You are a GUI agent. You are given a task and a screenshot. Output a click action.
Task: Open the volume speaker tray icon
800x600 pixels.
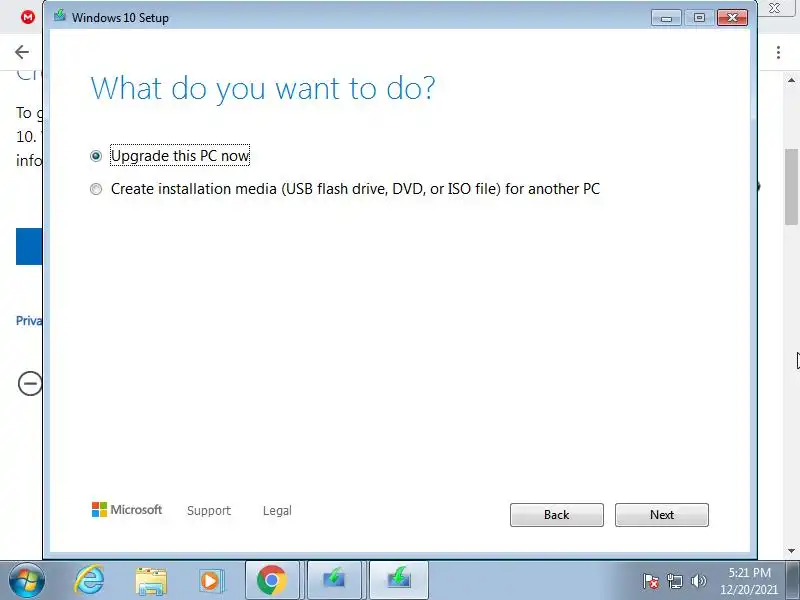pos(698,581)
